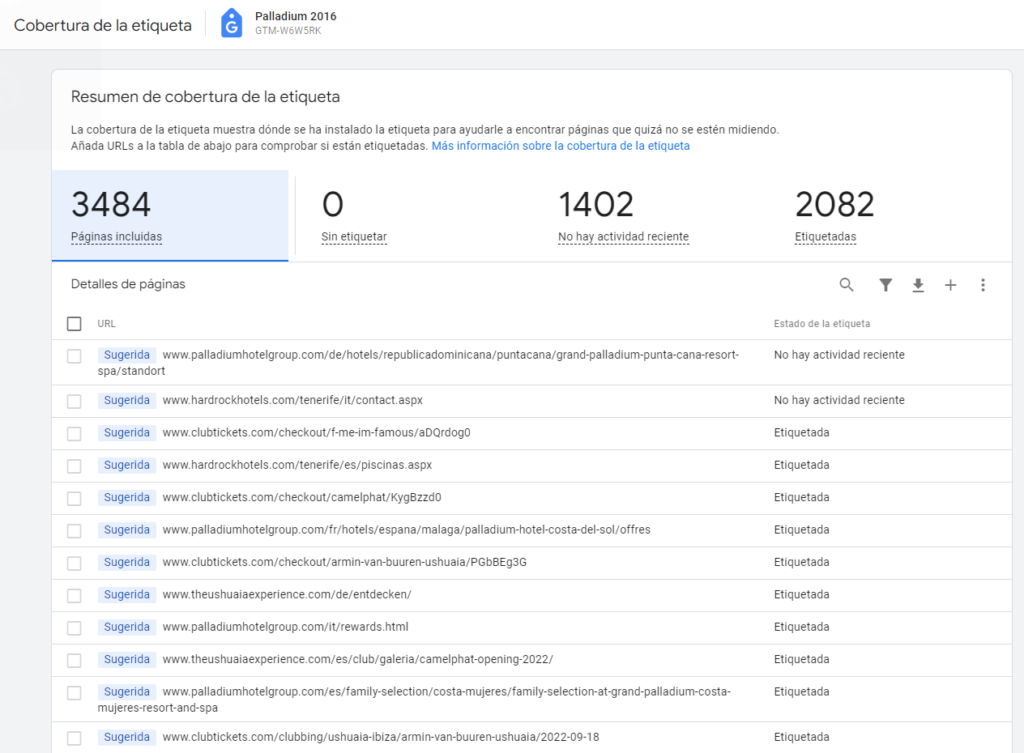Click the URL column header

pos(106,323)
